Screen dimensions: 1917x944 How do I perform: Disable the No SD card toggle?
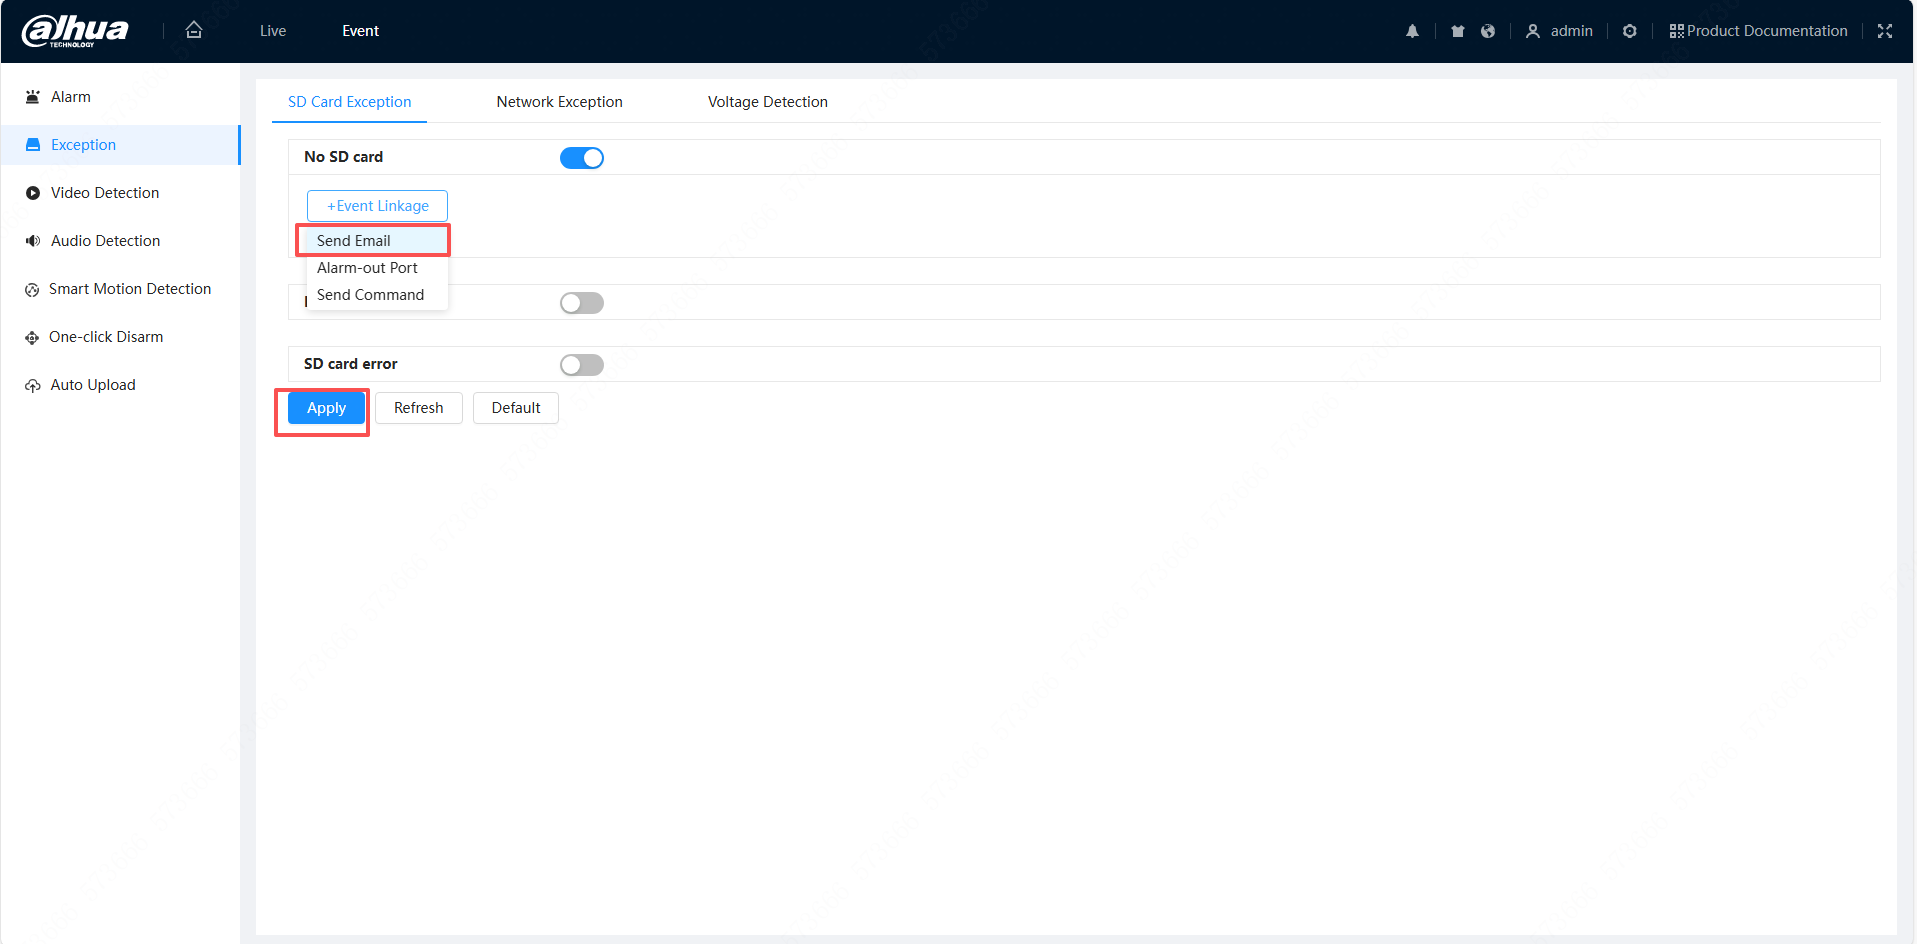(582, 158)
